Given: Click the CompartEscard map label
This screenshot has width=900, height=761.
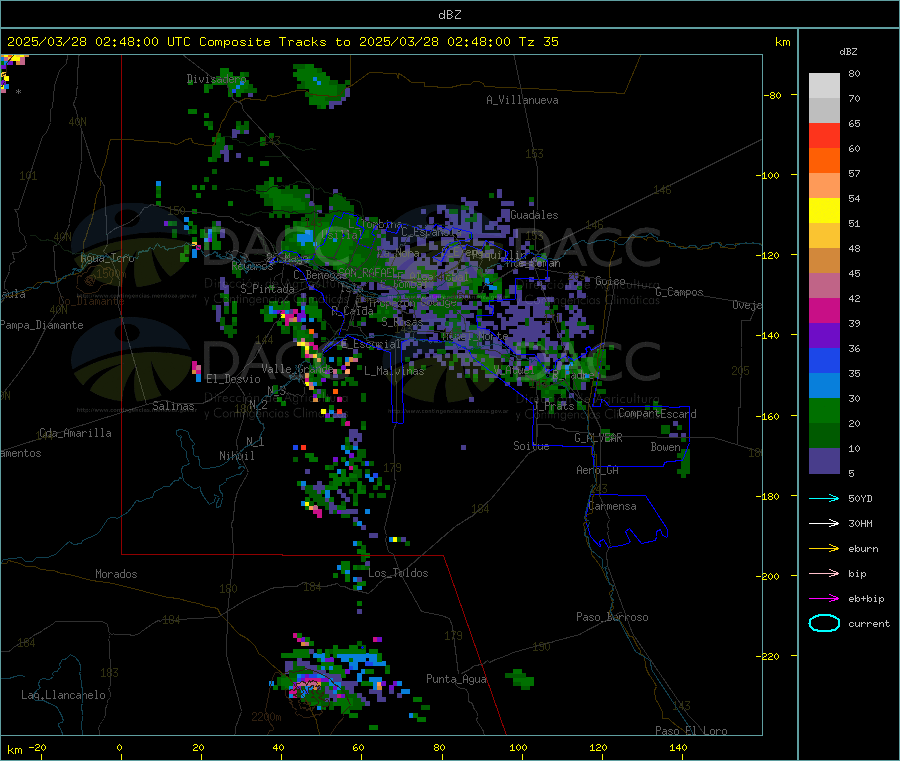Looking at the screenshot, I should [x=657, y=414].
